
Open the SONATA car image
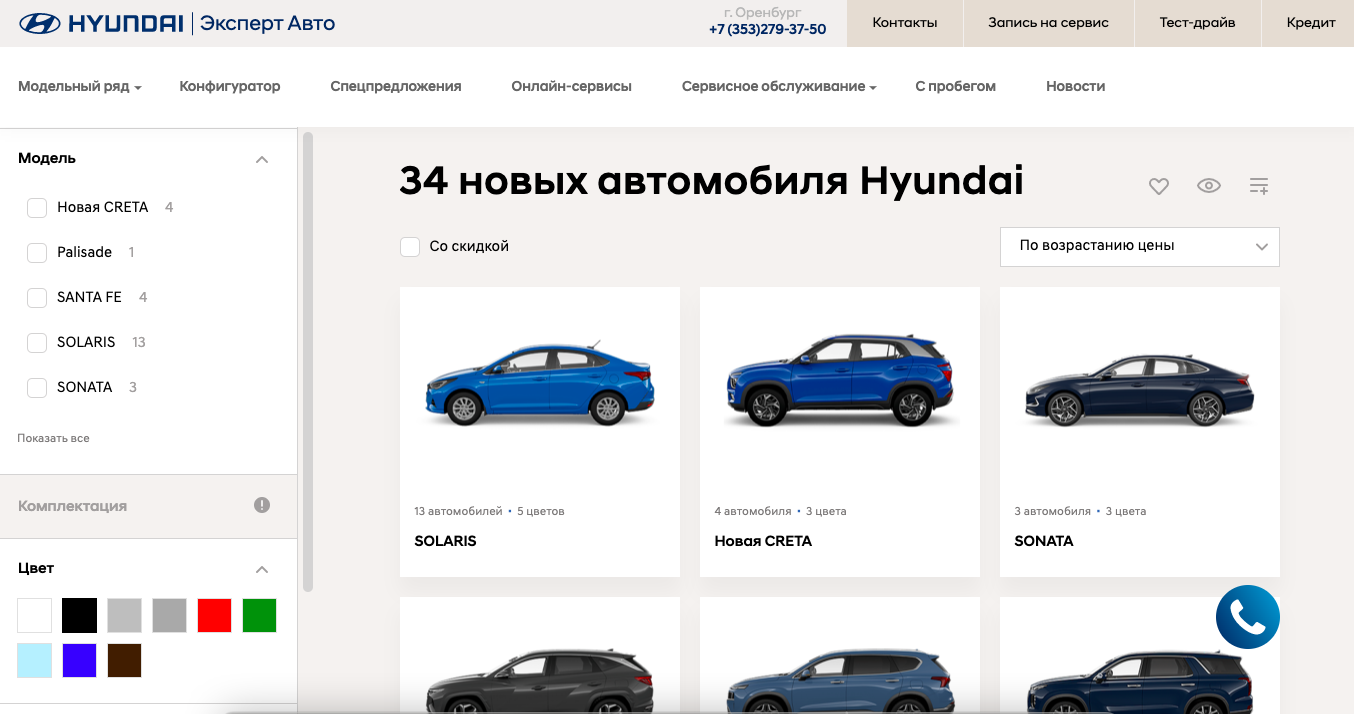[x=1140, y=389]
